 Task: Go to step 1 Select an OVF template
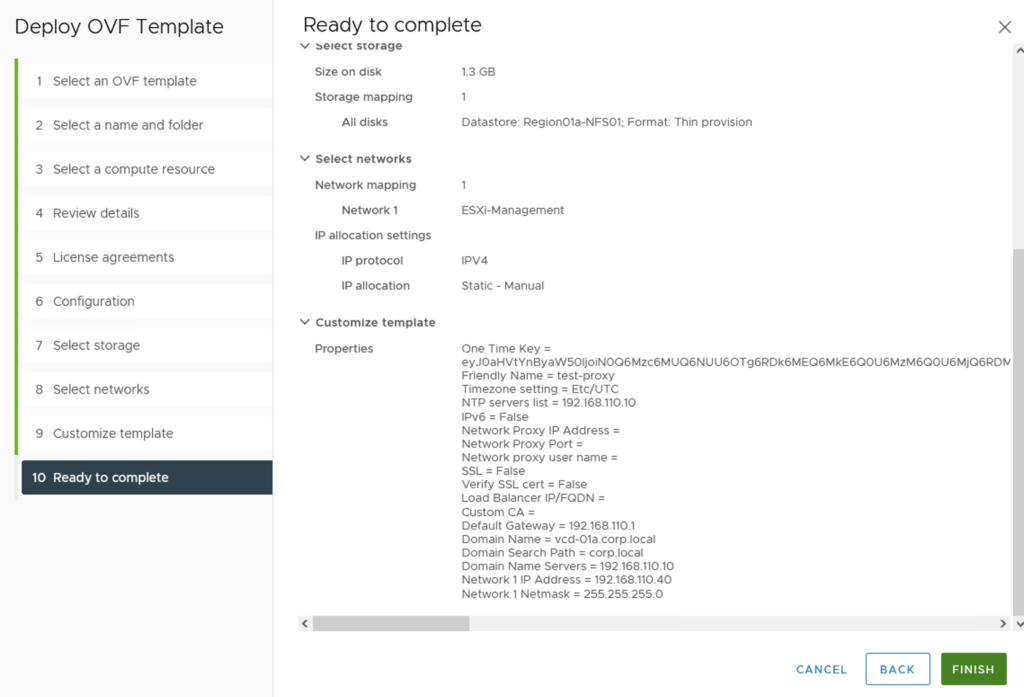[x=124, y=81]
